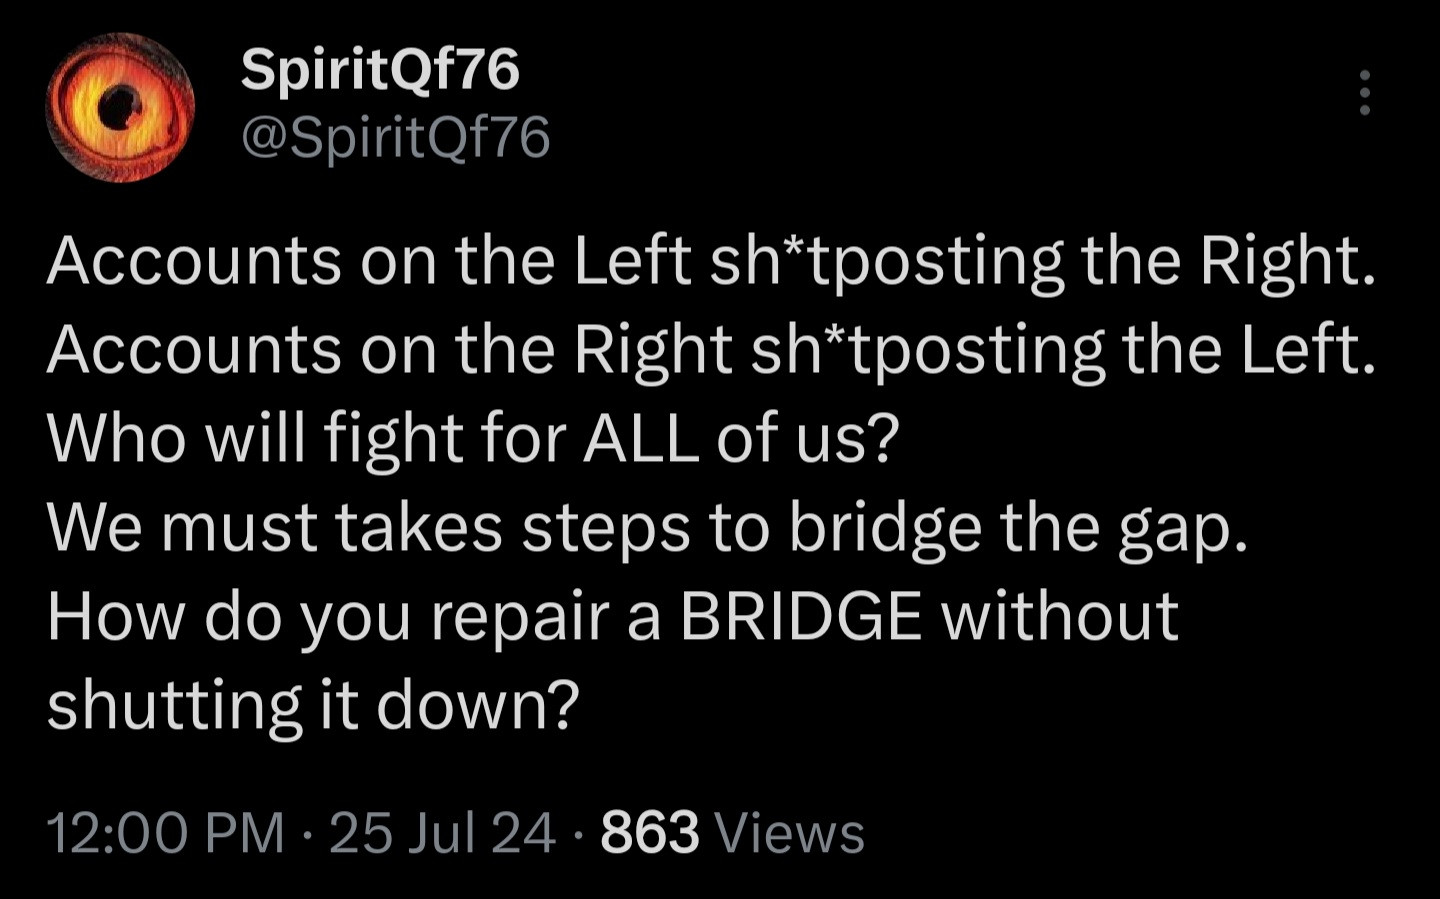Viewport: 1440px width, 899px height.
Task: Click the line starting 'How do you repair'
Action: [x=612, y=616]
